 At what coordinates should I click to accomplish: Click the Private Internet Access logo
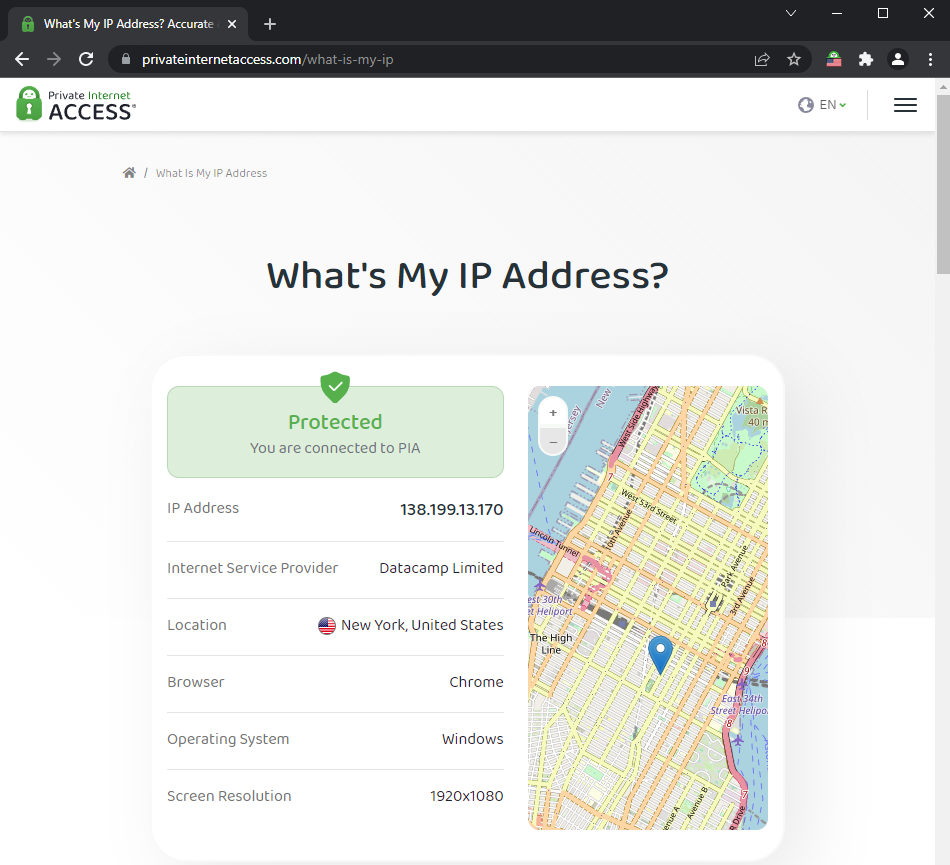pos(76,104)
